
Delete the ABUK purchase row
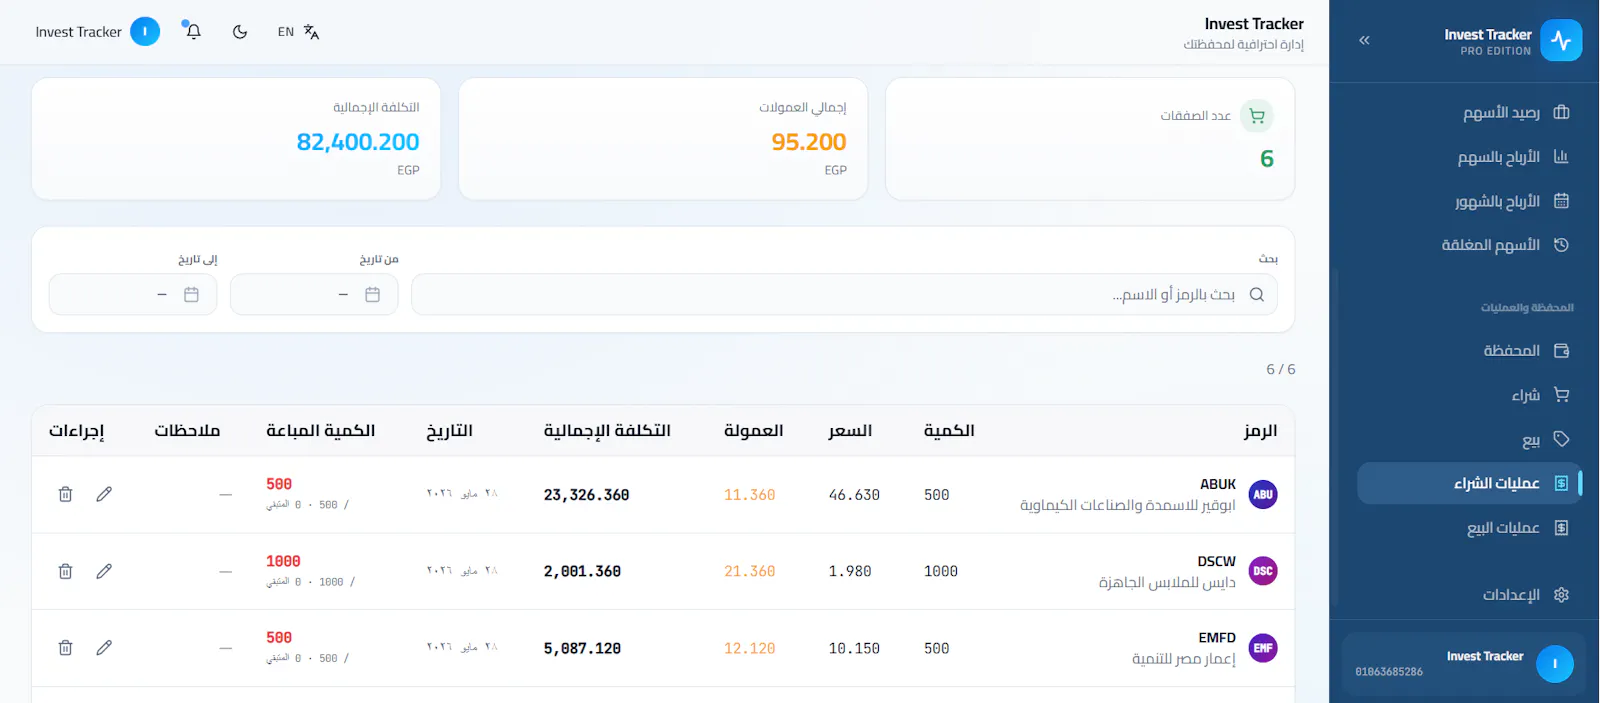click(65, 494)
